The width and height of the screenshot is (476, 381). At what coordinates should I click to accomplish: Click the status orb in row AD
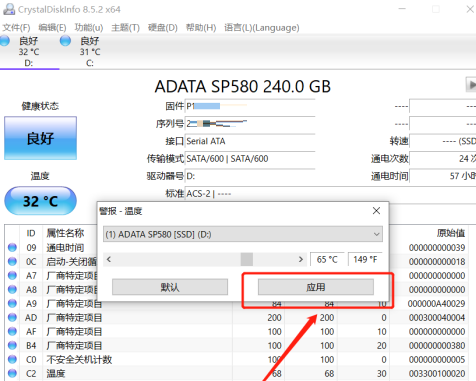pos(12,317)
